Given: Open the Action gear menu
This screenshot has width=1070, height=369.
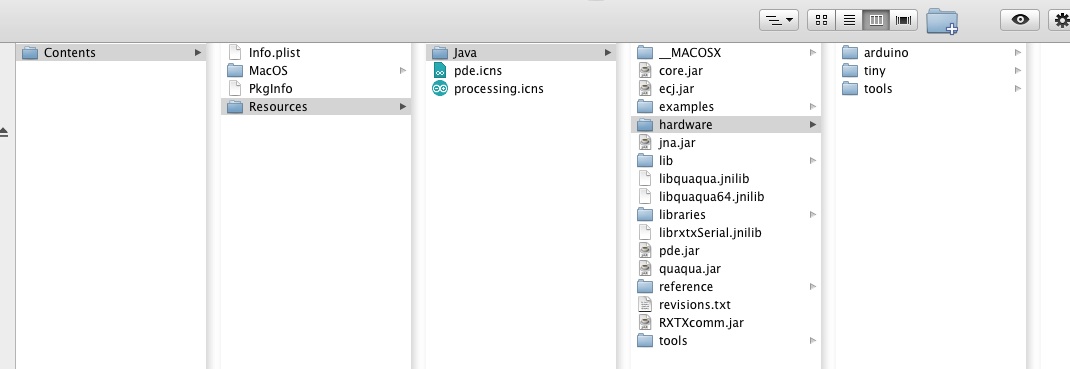Looking at the screenshot, I should pyautogui.click(x=1060, y=20).
